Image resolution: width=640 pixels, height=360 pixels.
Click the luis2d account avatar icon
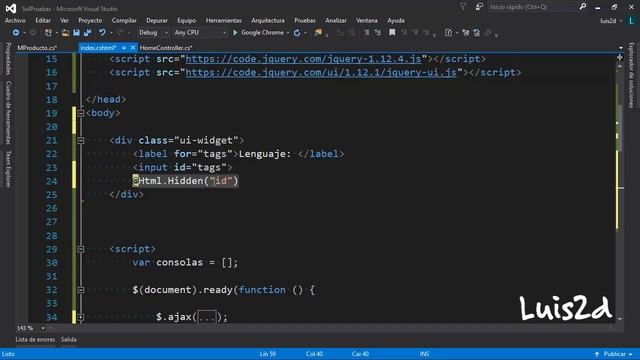tap(631, 20)
